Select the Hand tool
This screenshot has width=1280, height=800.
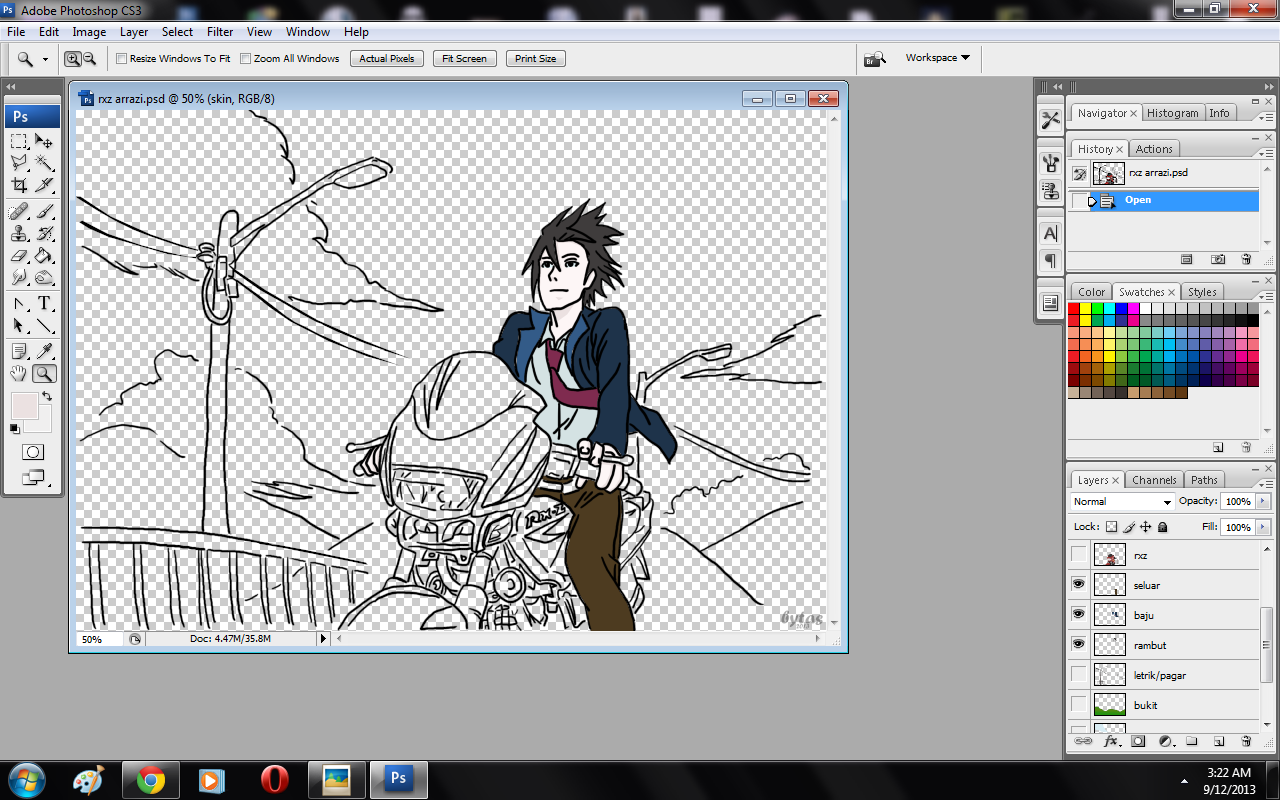pyautogui.click(x=19, y=373)
